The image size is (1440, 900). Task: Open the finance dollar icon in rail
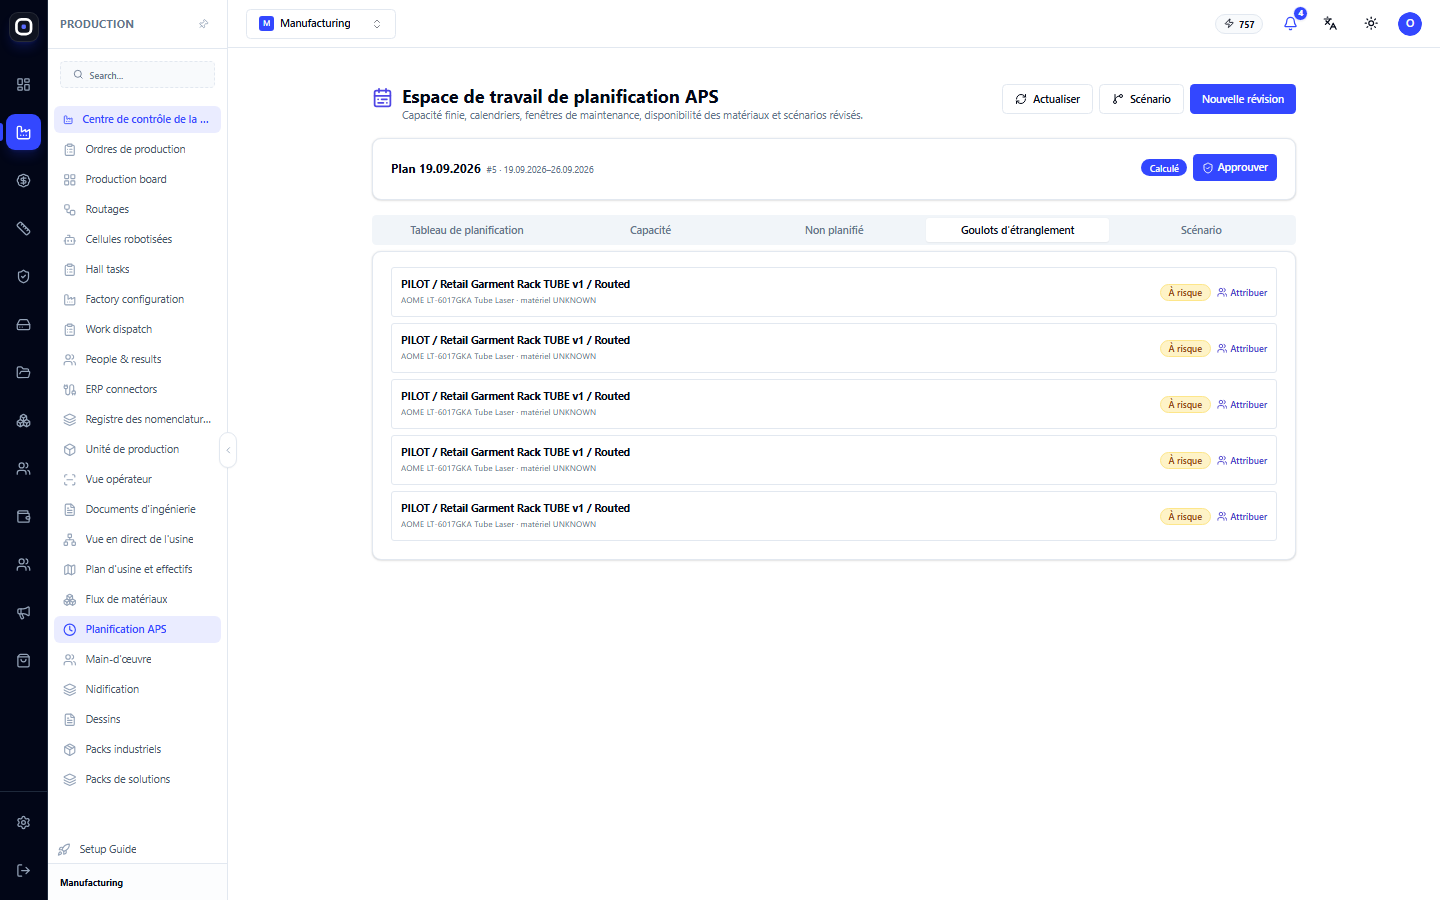[x=23, y=181]
